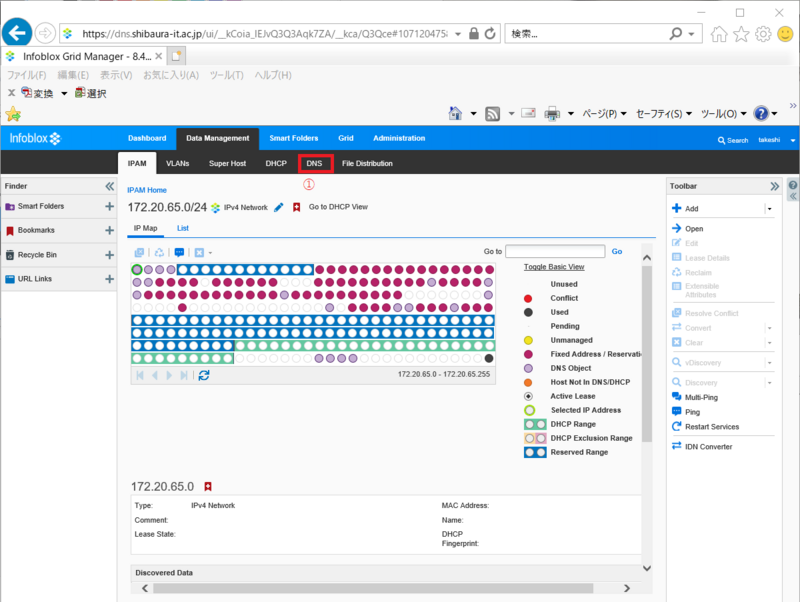The width and height of the screenshot is (800, 602).
Task: Click the edit pencil icon beside IPv4 Network
Action: (x=279, y=207)
